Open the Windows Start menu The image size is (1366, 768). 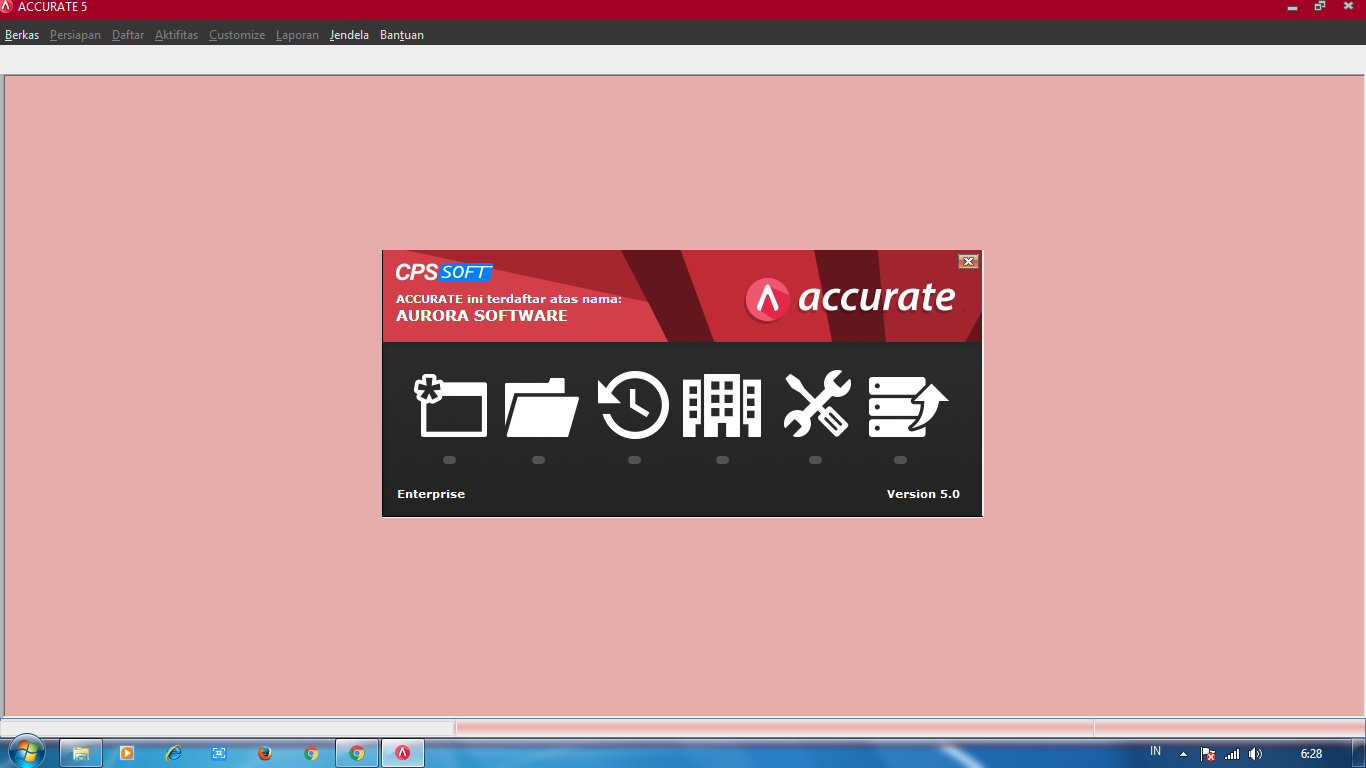coord(26,753)
